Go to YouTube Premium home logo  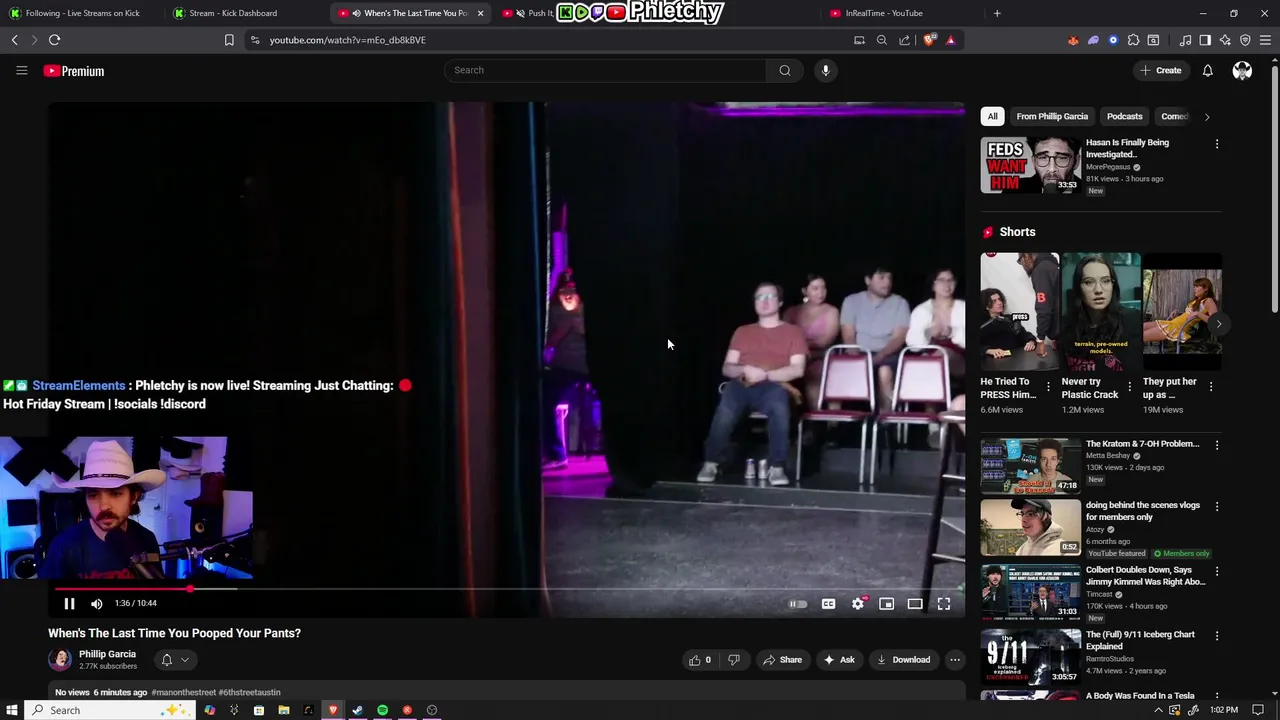point(74,71)
